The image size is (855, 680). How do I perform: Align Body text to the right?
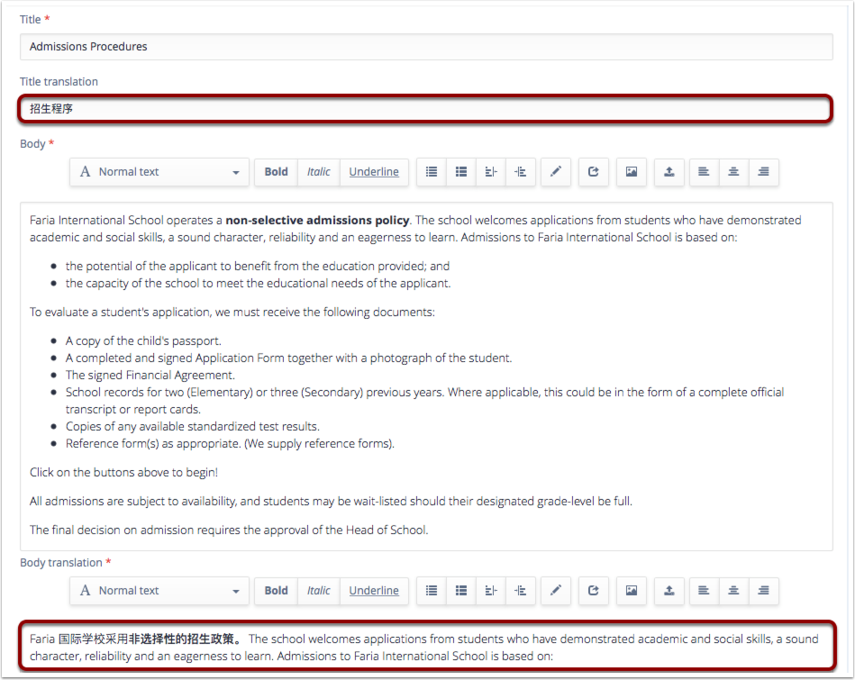(763, 172)
